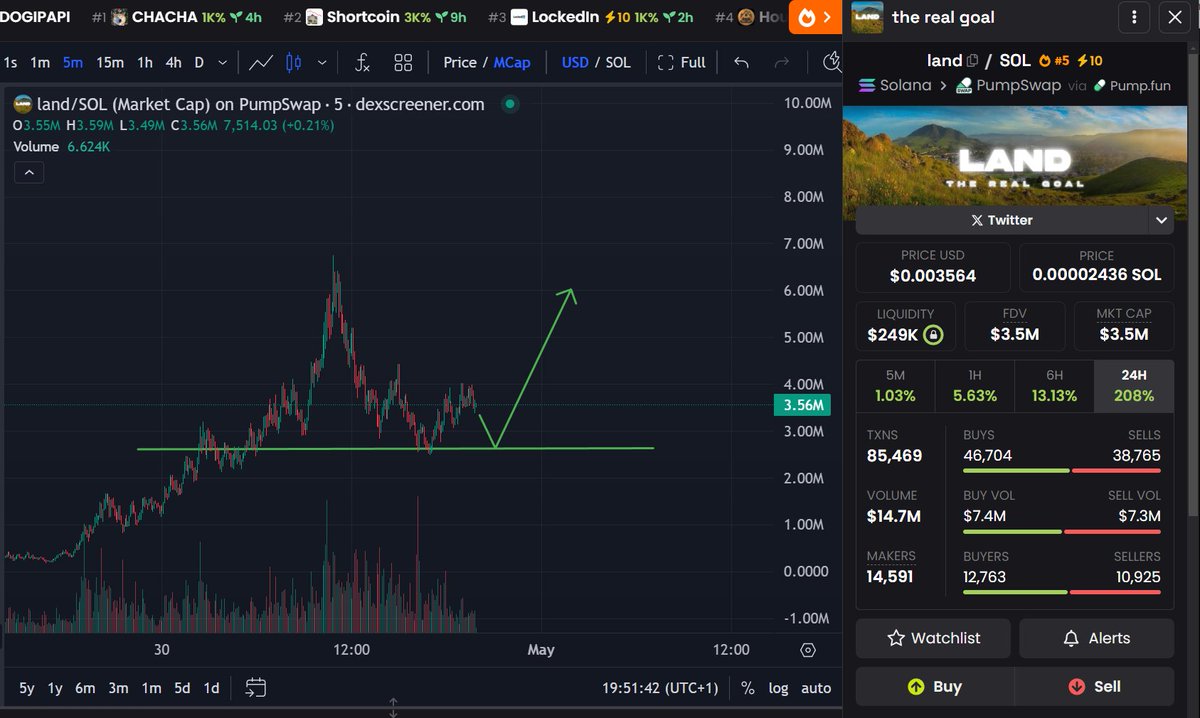Viewport: 1200px width, 718px height.
Task: Select the 24H stats period tab
Action: (1135, 386)
